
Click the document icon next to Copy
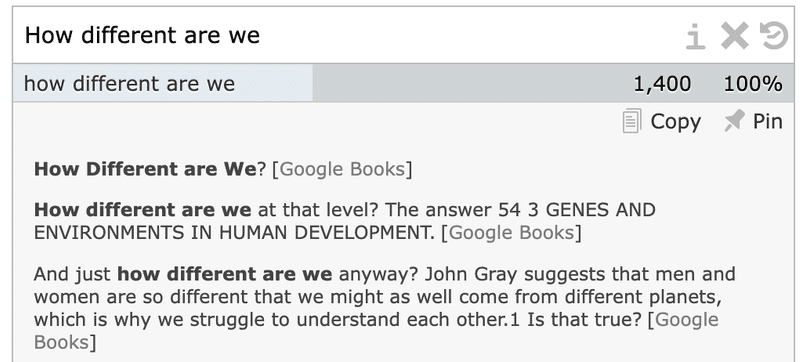click(632, 122)
